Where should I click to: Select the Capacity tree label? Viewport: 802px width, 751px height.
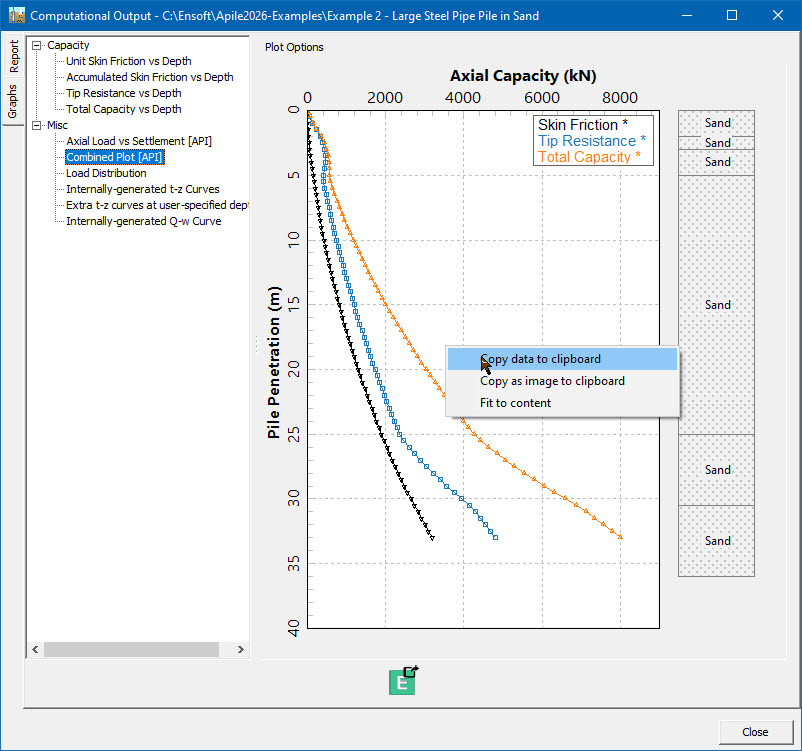coord(68,46)
